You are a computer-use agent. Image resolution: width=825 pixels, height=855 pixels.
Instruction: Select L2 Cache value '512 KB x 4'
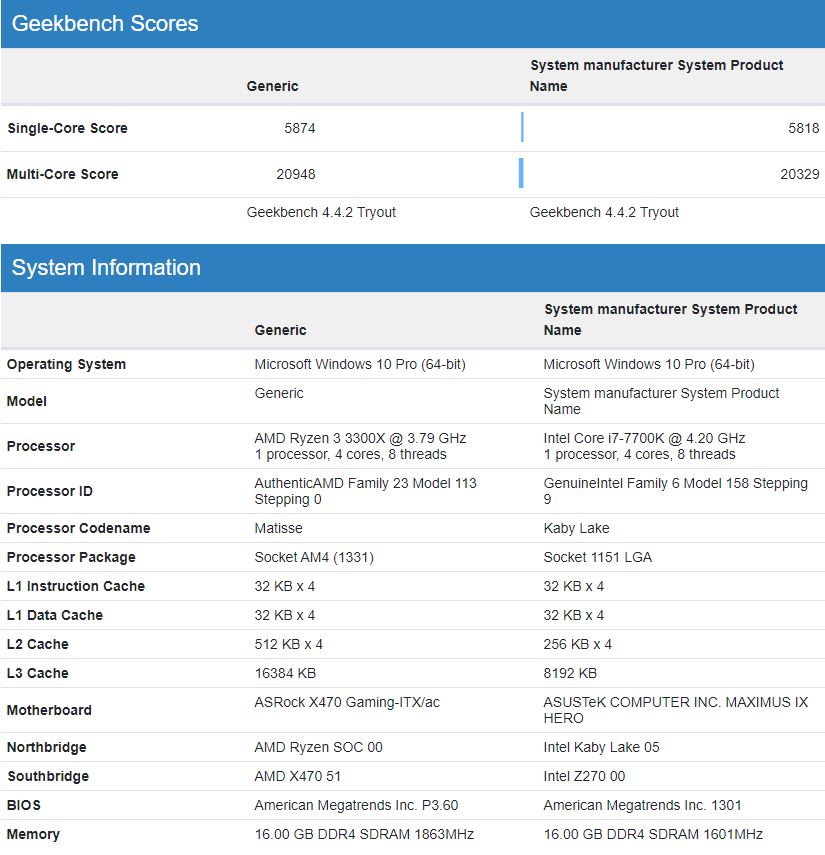[288, 644]
